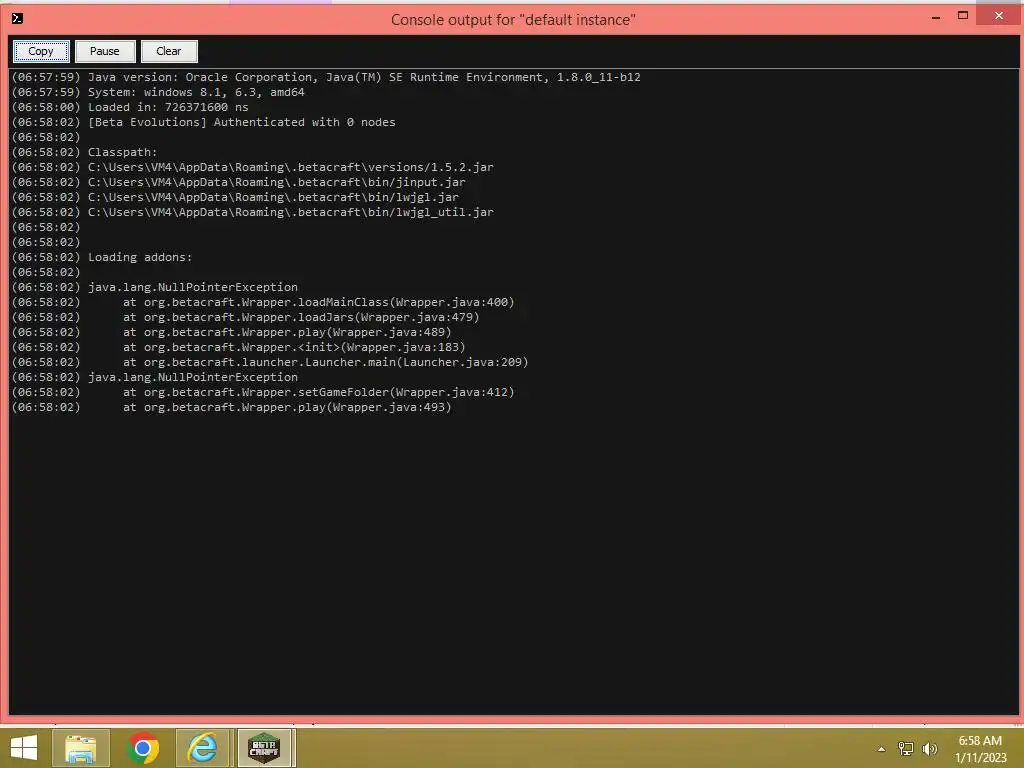This screenshot has height=768, width=1024.
Task: Click the Wrapper.play(Wrapper.java:489) line
Action: click(x=232, y=332)
